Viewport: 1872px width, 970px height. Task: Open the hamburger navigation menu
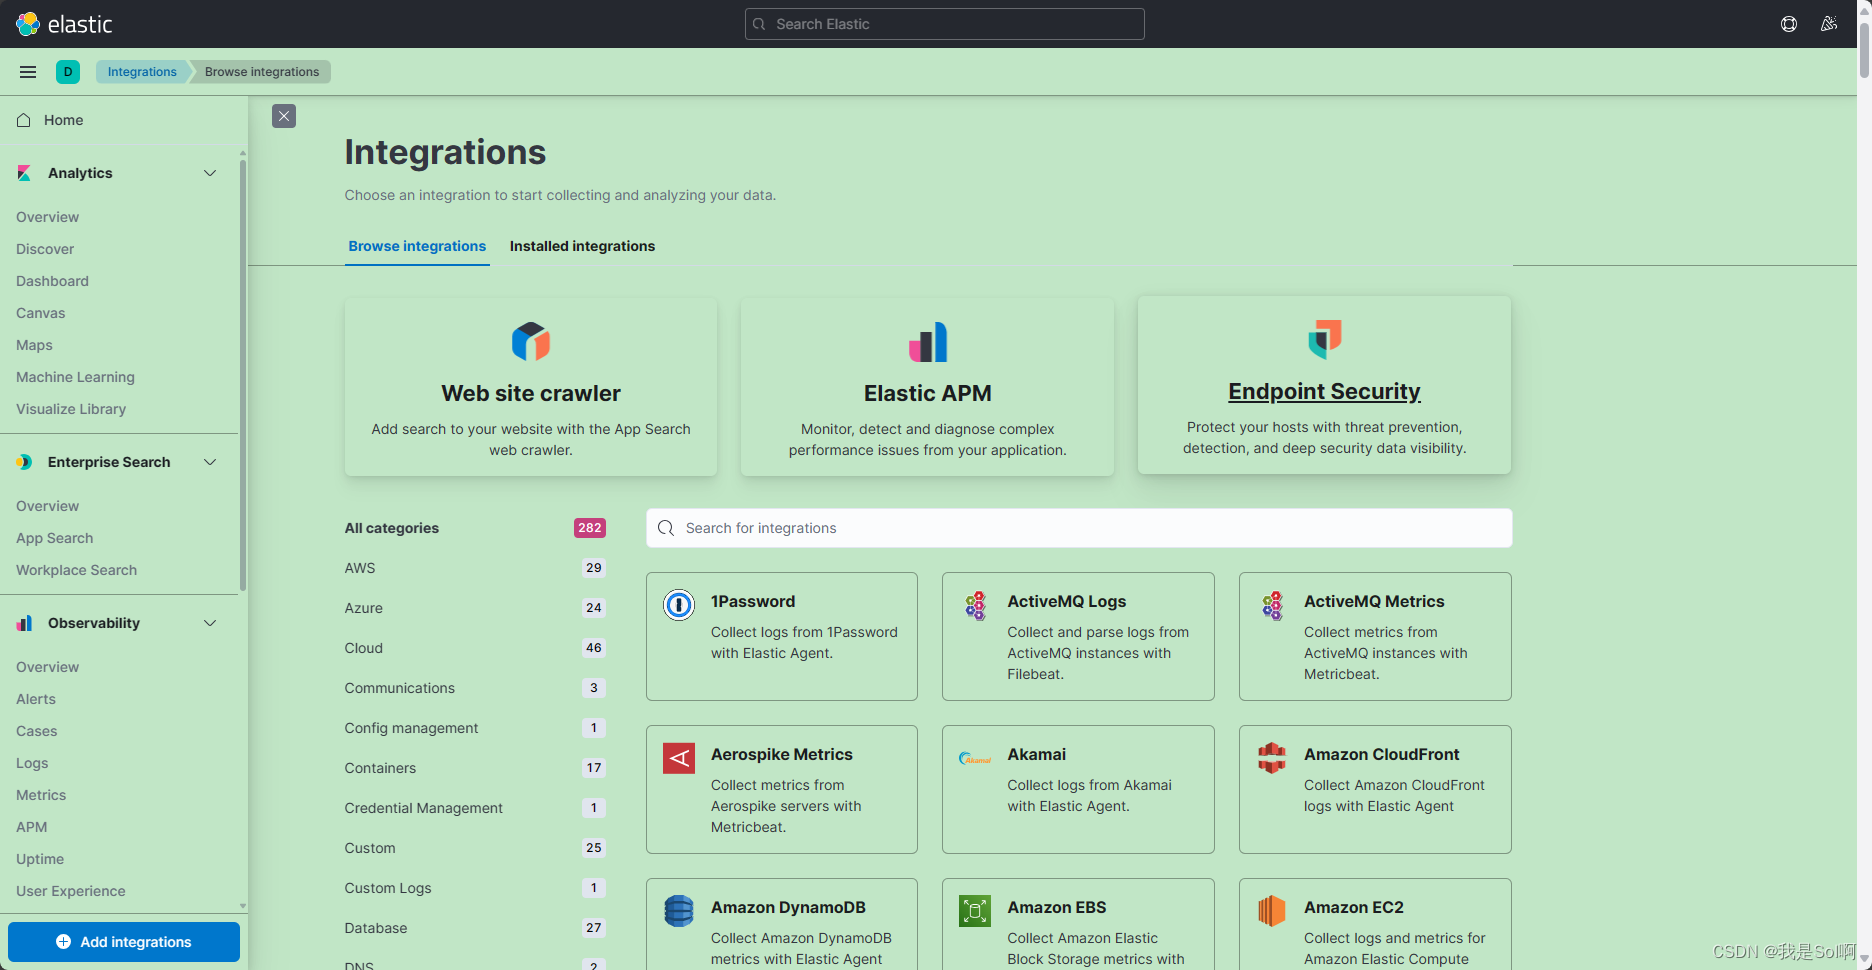(x=27, y=71)
